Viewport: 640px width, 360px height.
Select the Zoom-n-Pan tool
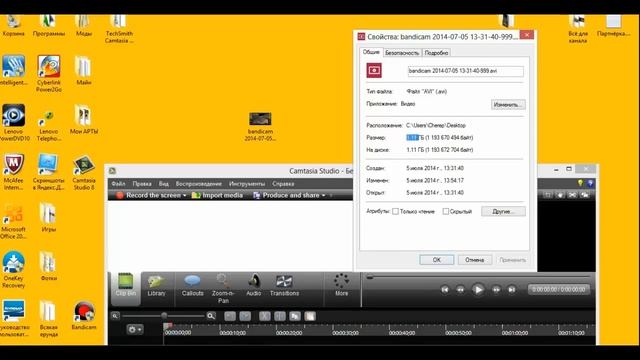[223, 289]
